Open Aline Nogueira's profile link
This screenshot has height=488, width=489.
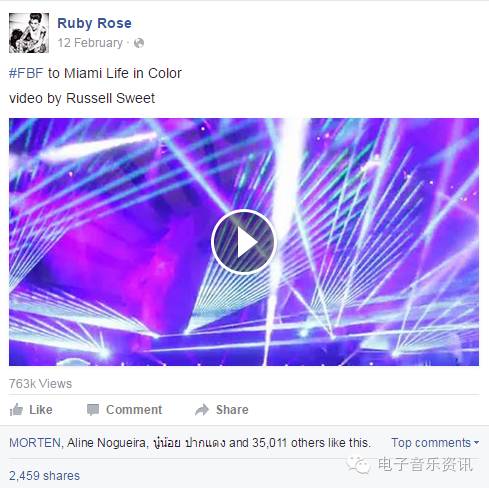pos(106,443)
